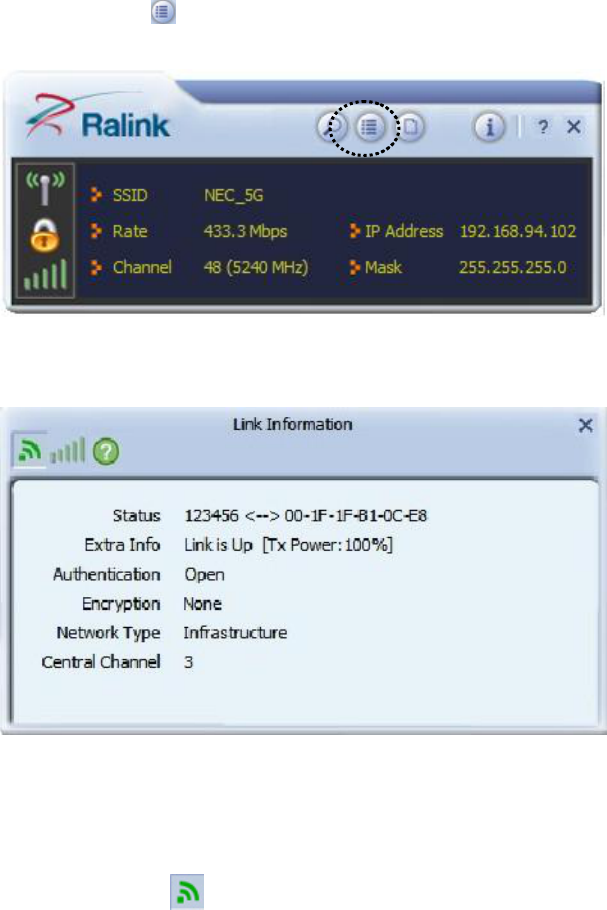Open the green question mark statistics tab

click(106, 451)
